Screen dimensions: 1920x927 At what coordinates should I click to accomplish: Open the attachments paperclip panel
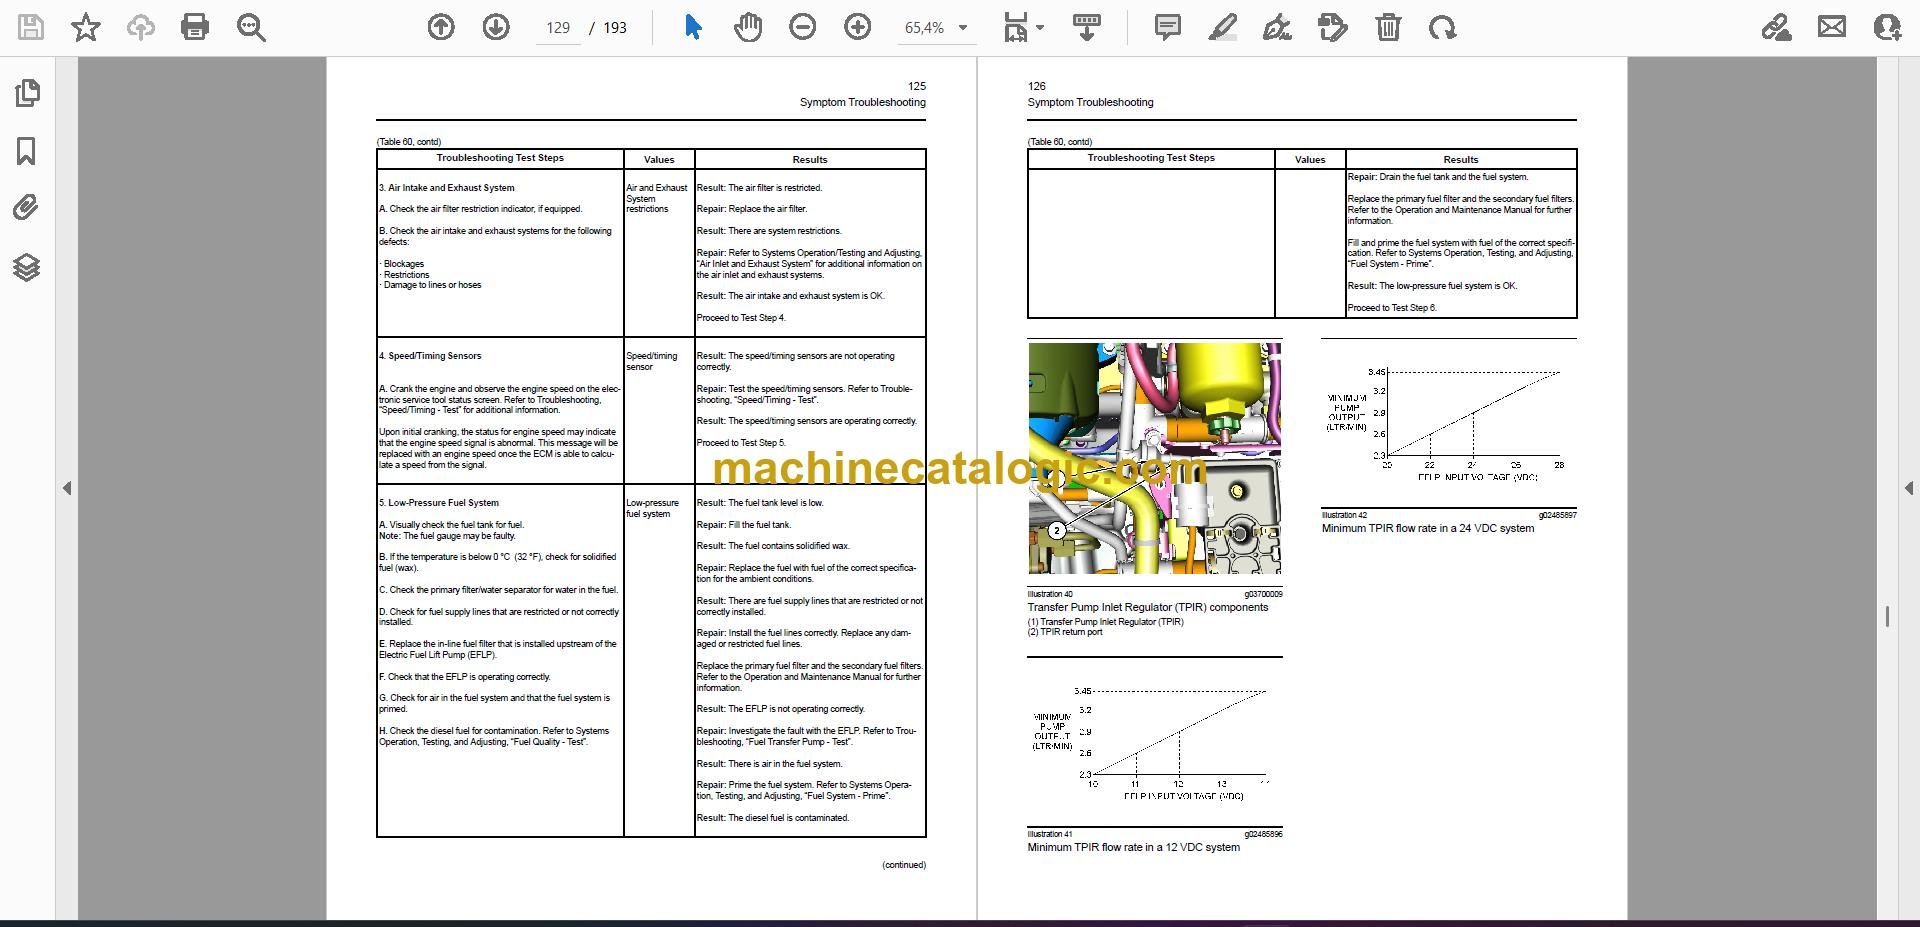pos(27,208)
